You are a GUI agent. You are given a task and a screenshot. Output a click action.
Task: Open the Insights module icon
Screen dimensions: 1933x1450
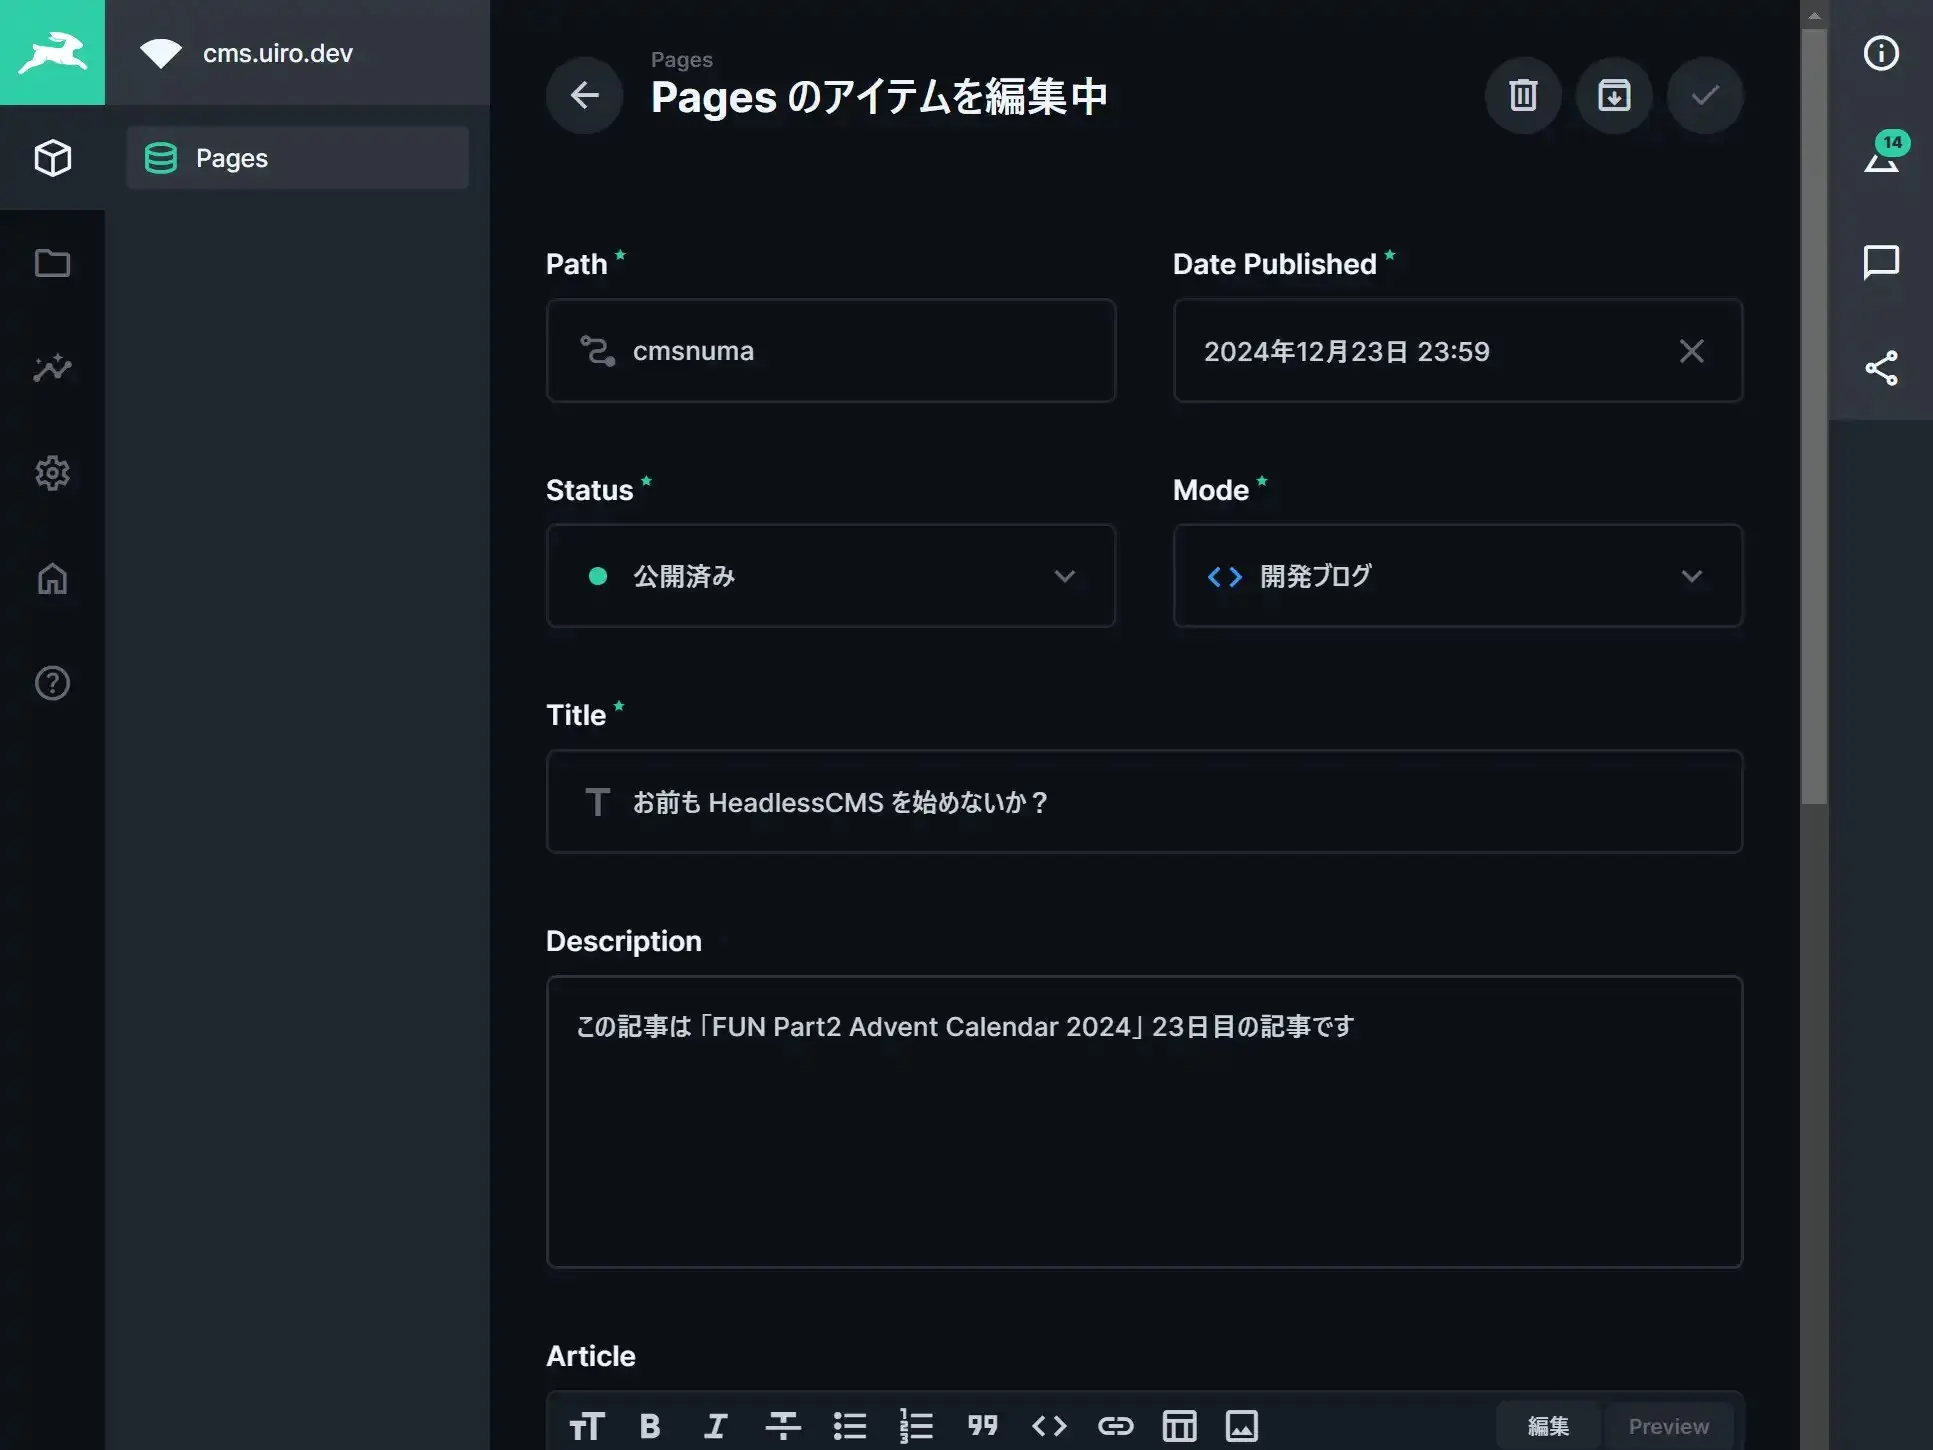[52, 368]
